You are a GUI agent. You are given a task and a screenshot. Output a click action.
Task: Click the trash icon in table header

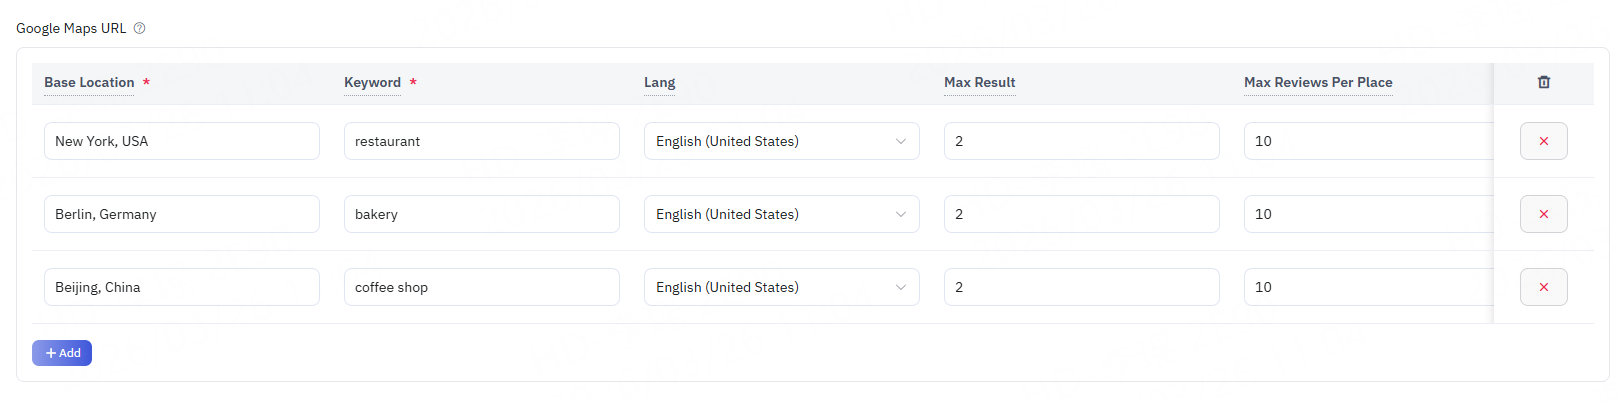[1543, 82]
